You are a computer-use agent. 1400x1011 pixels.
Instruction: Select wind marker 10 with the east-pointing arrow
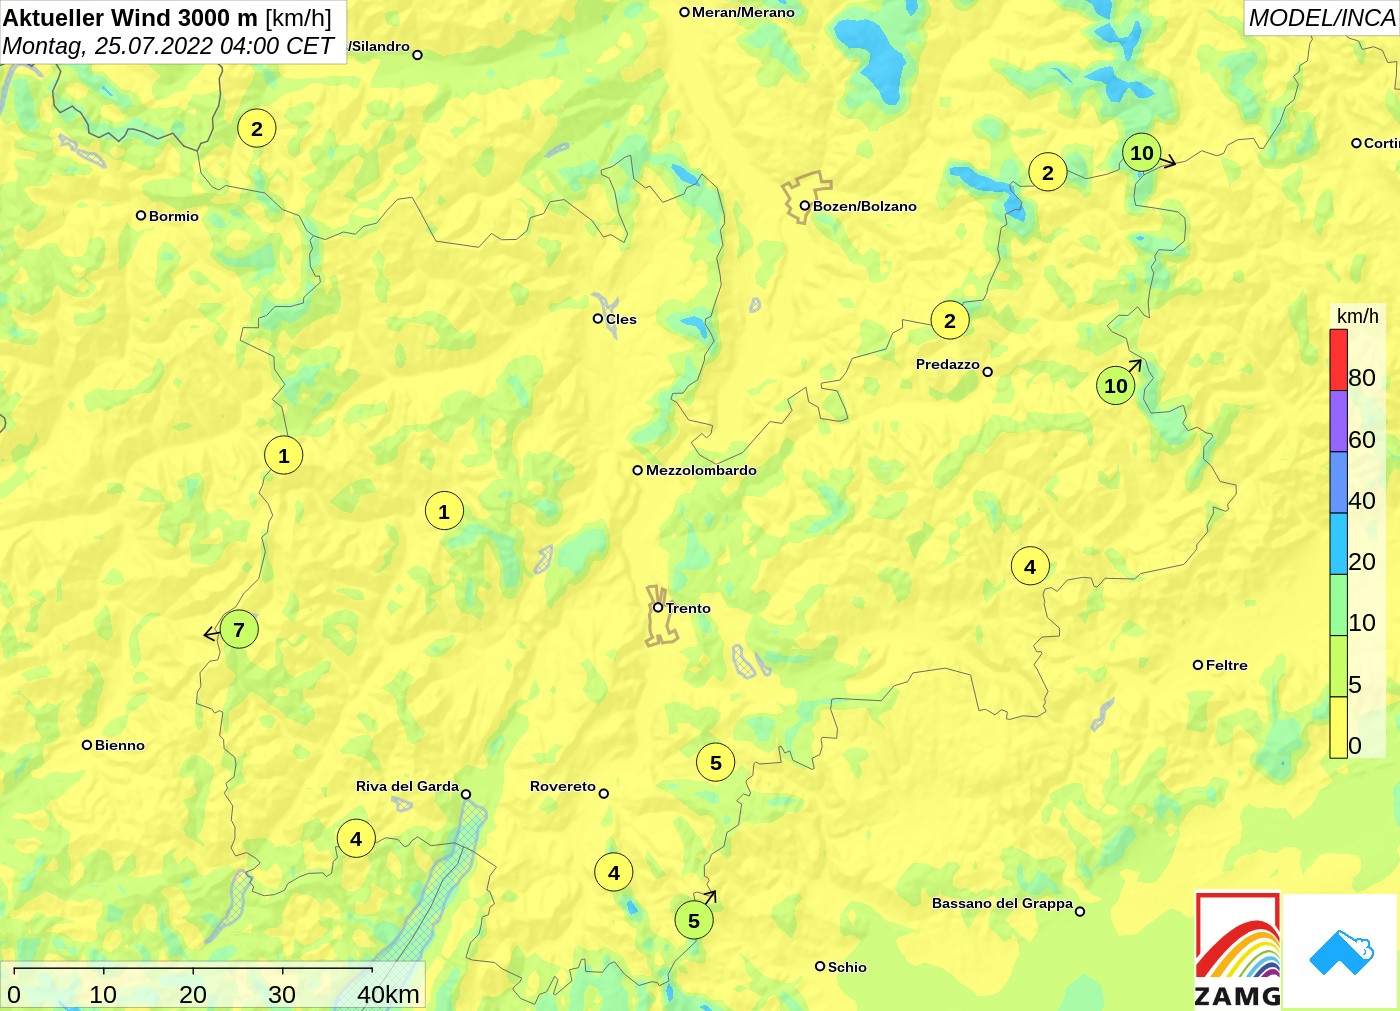(1141, 153)
